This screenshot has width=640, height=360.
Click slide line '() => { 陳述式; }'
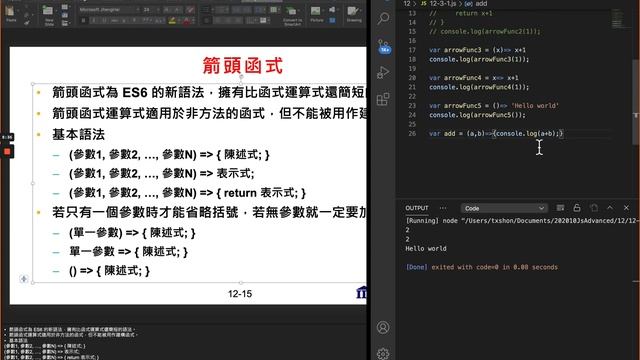click(x=109, y=271)
